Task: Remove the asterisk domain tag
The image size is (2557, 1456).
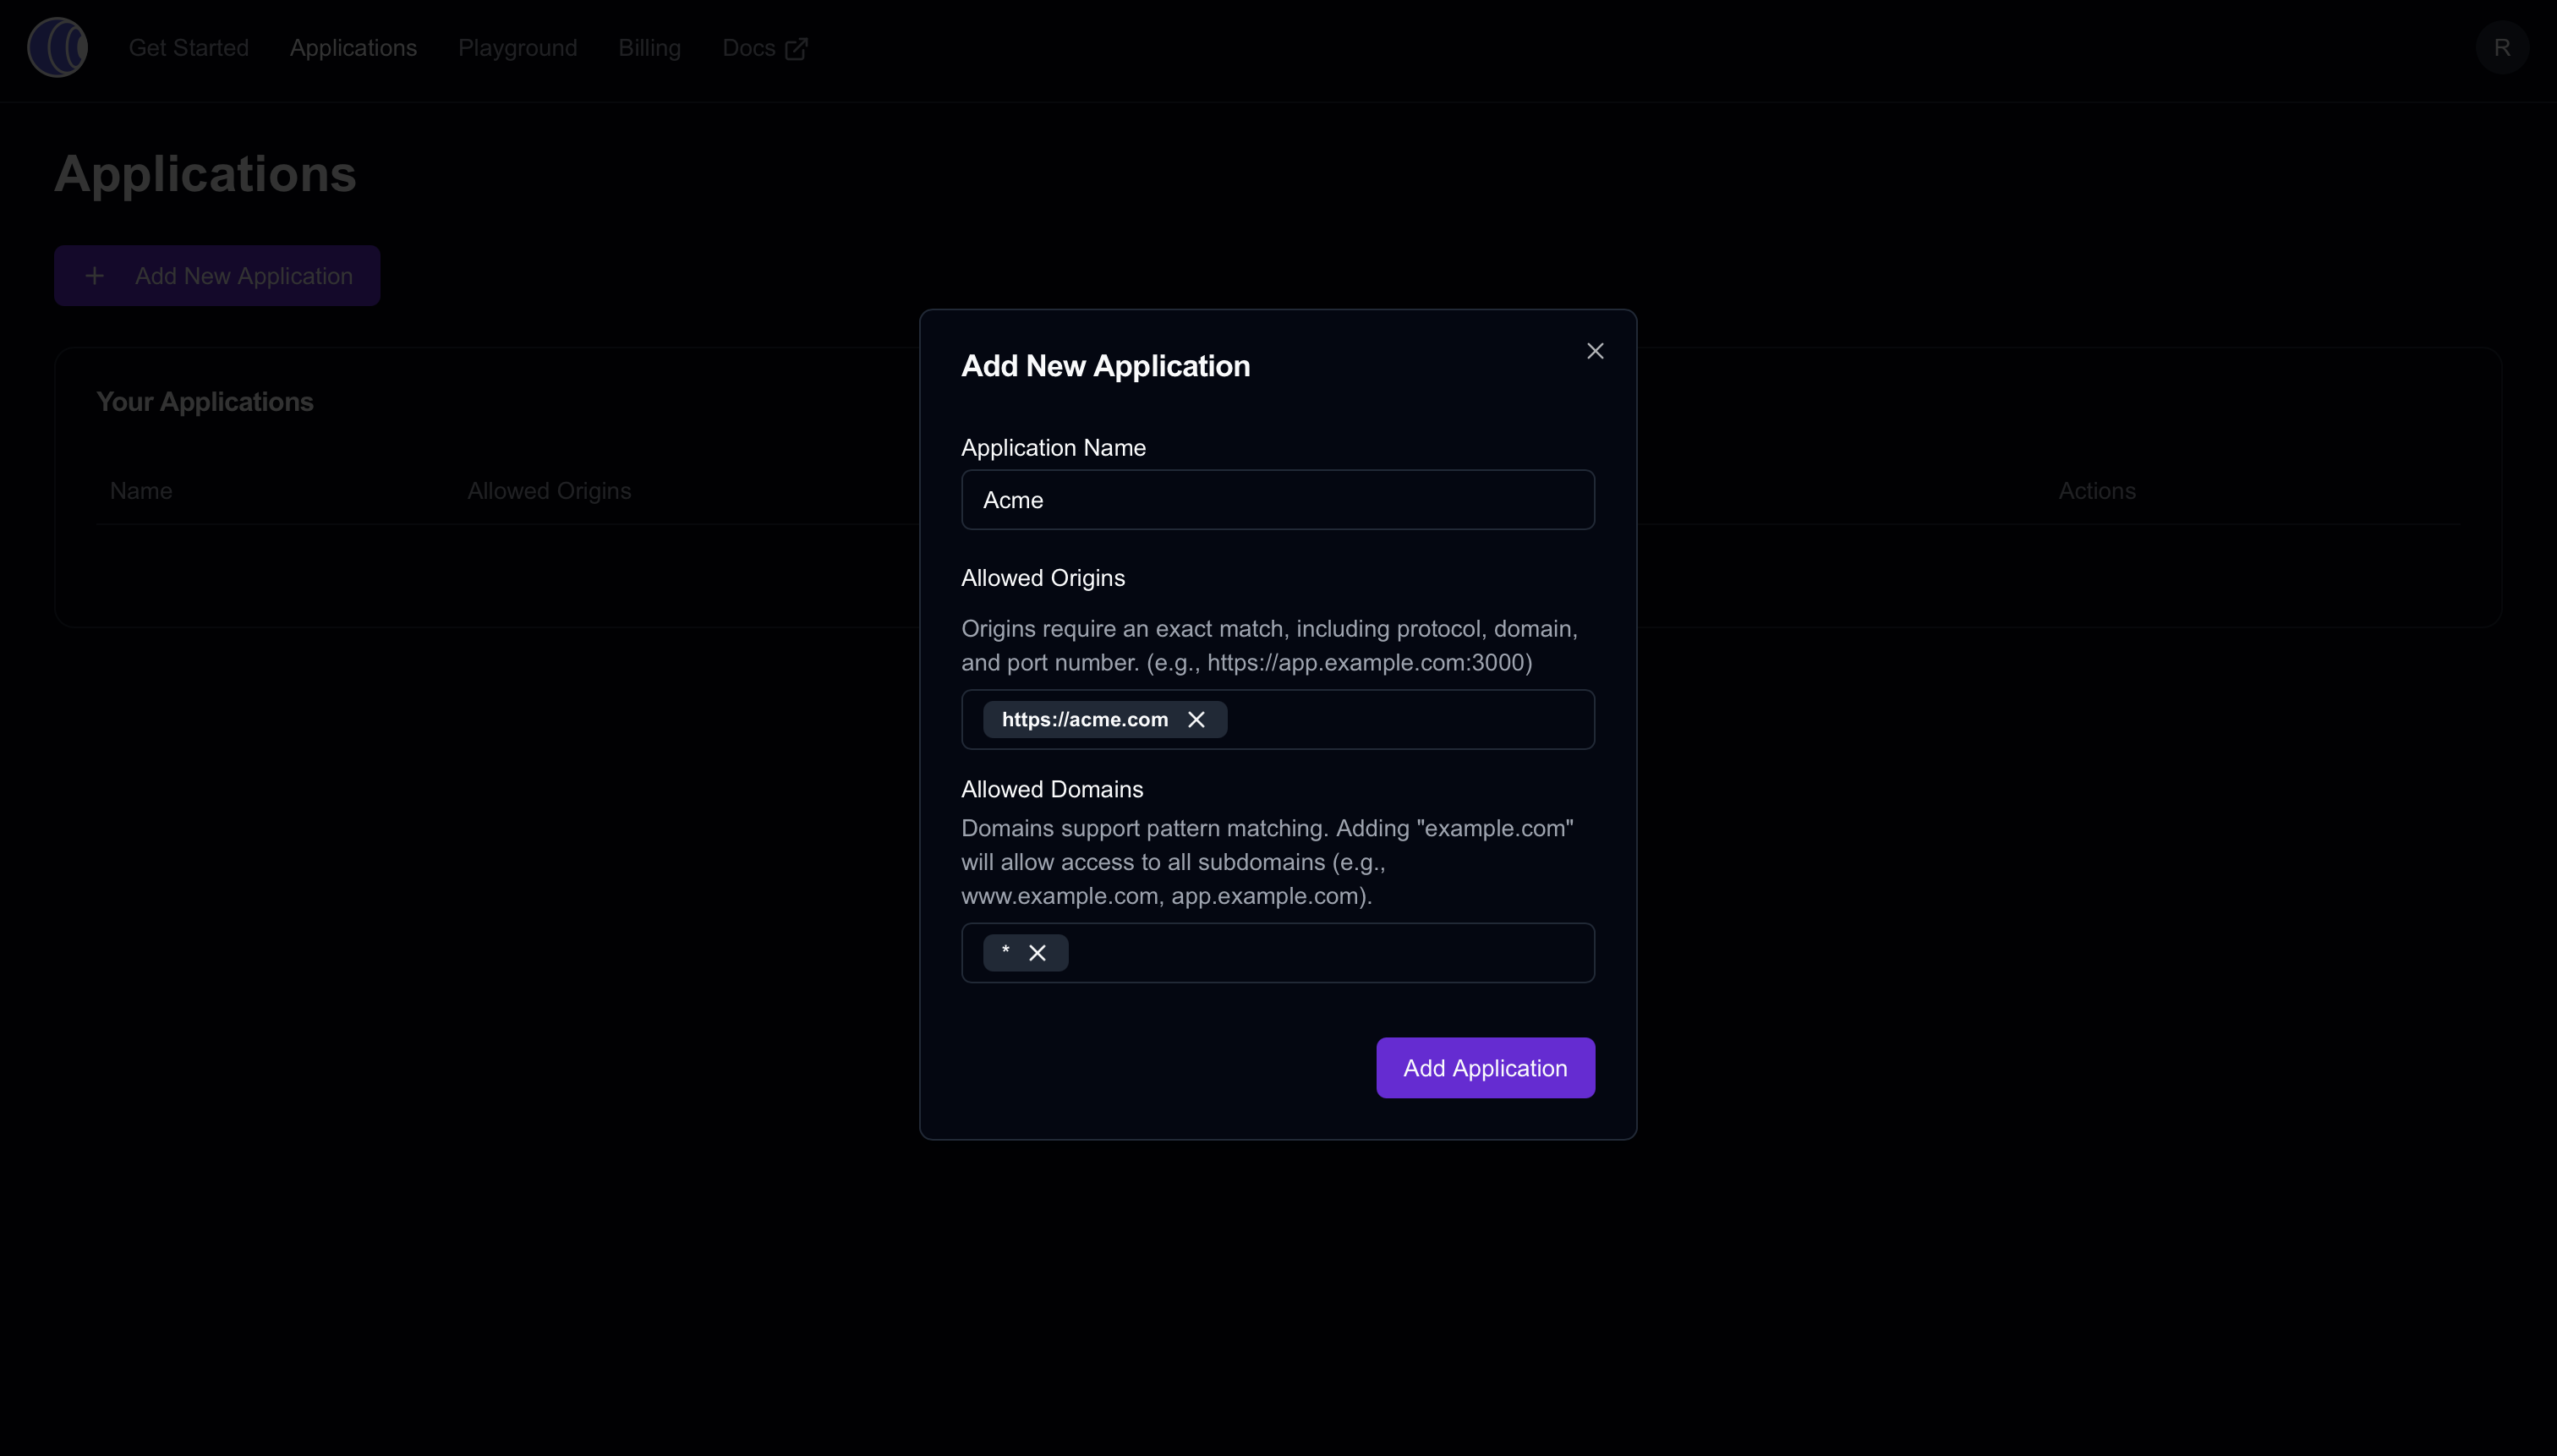Action: click(x=1037, y=953)
